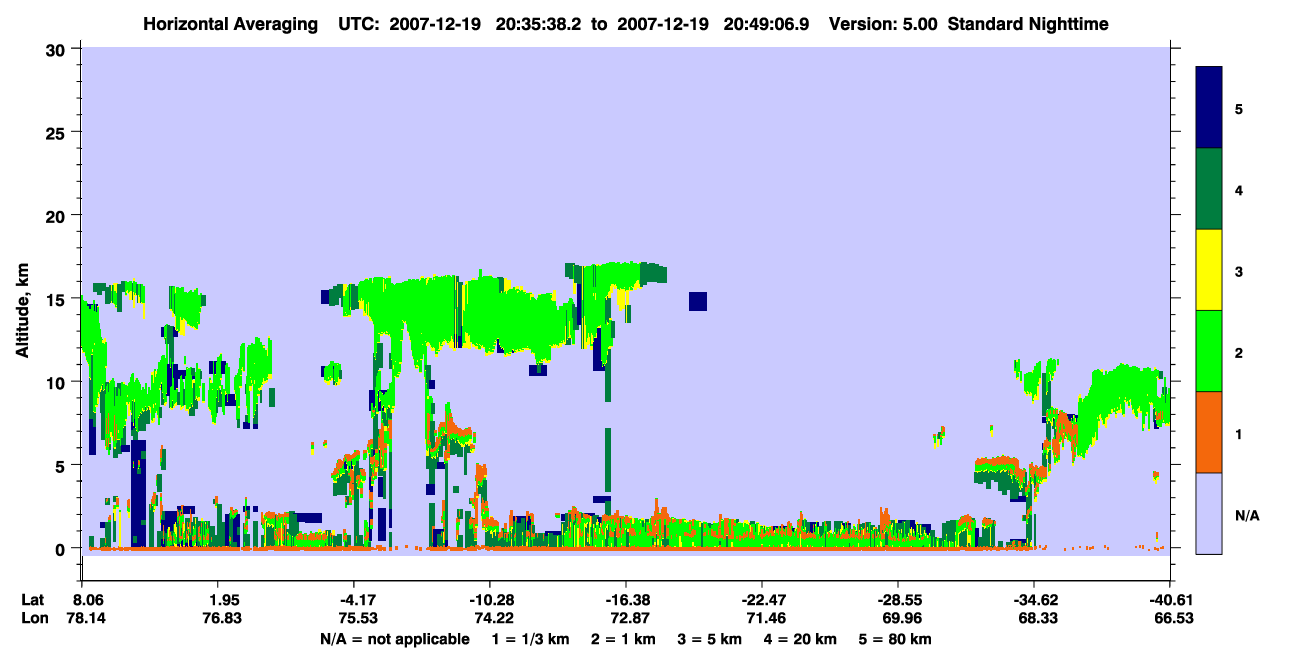Click the longitude value 74.22
Viewport: 1300px width, 667px height.
coord(494,618)
